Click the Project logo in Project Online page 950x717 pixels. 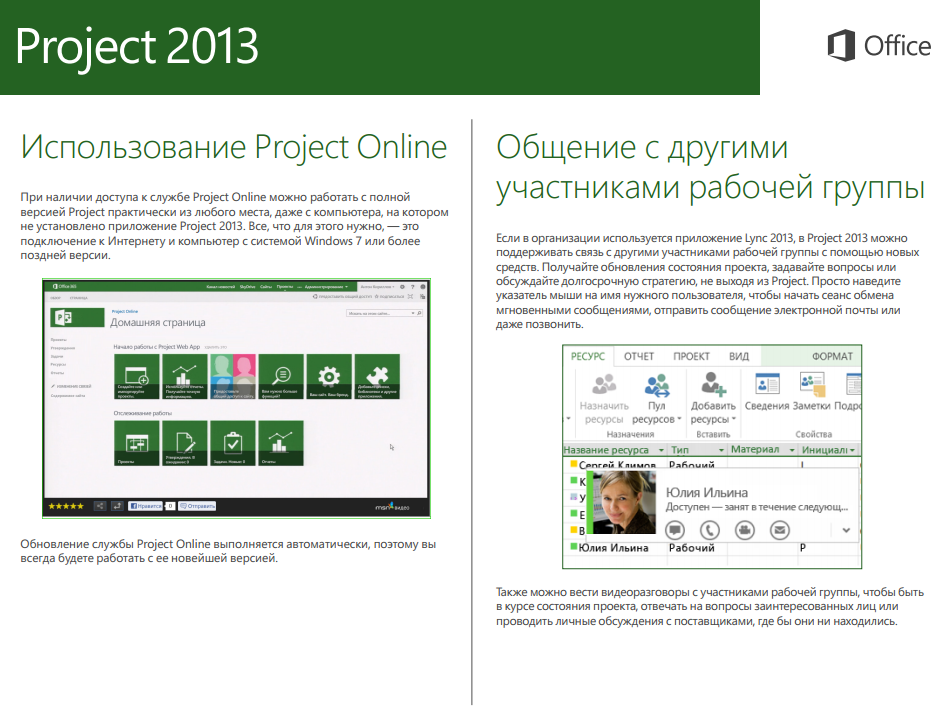point(76,317)
